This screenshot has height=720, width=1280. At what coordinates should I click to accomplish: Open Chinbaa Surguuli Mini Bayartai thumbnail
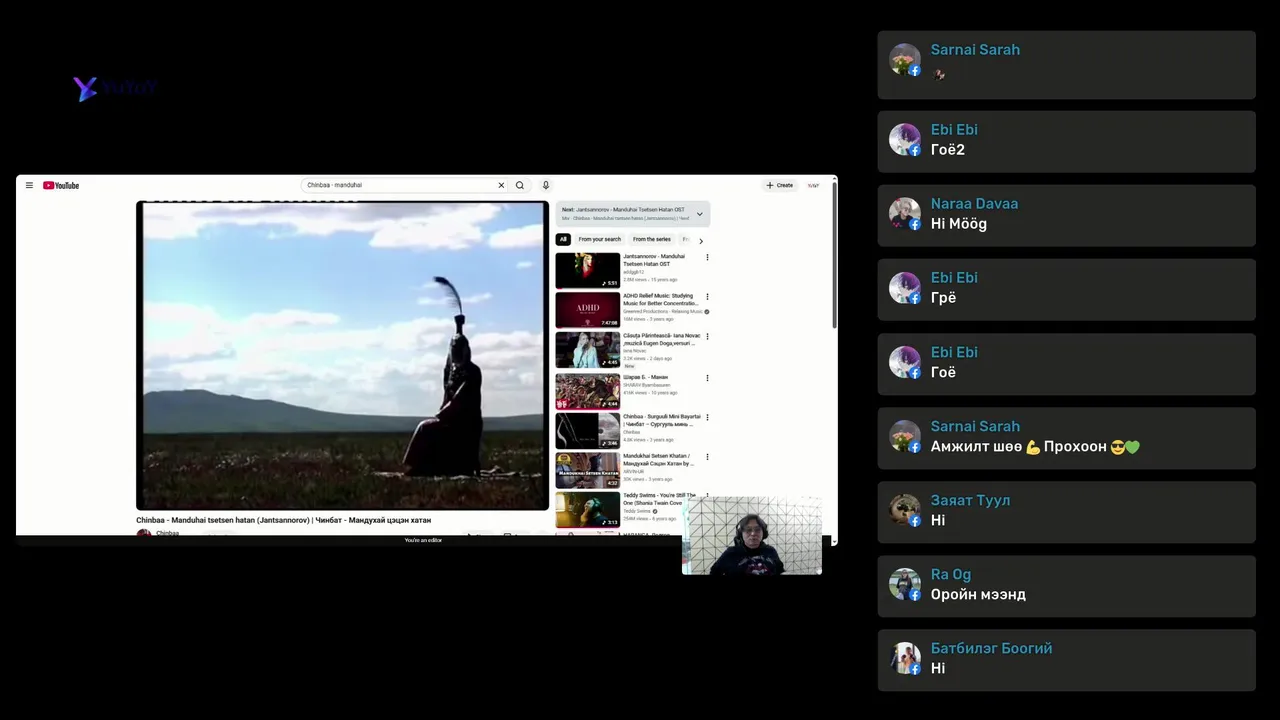click(x=588, y=431)
